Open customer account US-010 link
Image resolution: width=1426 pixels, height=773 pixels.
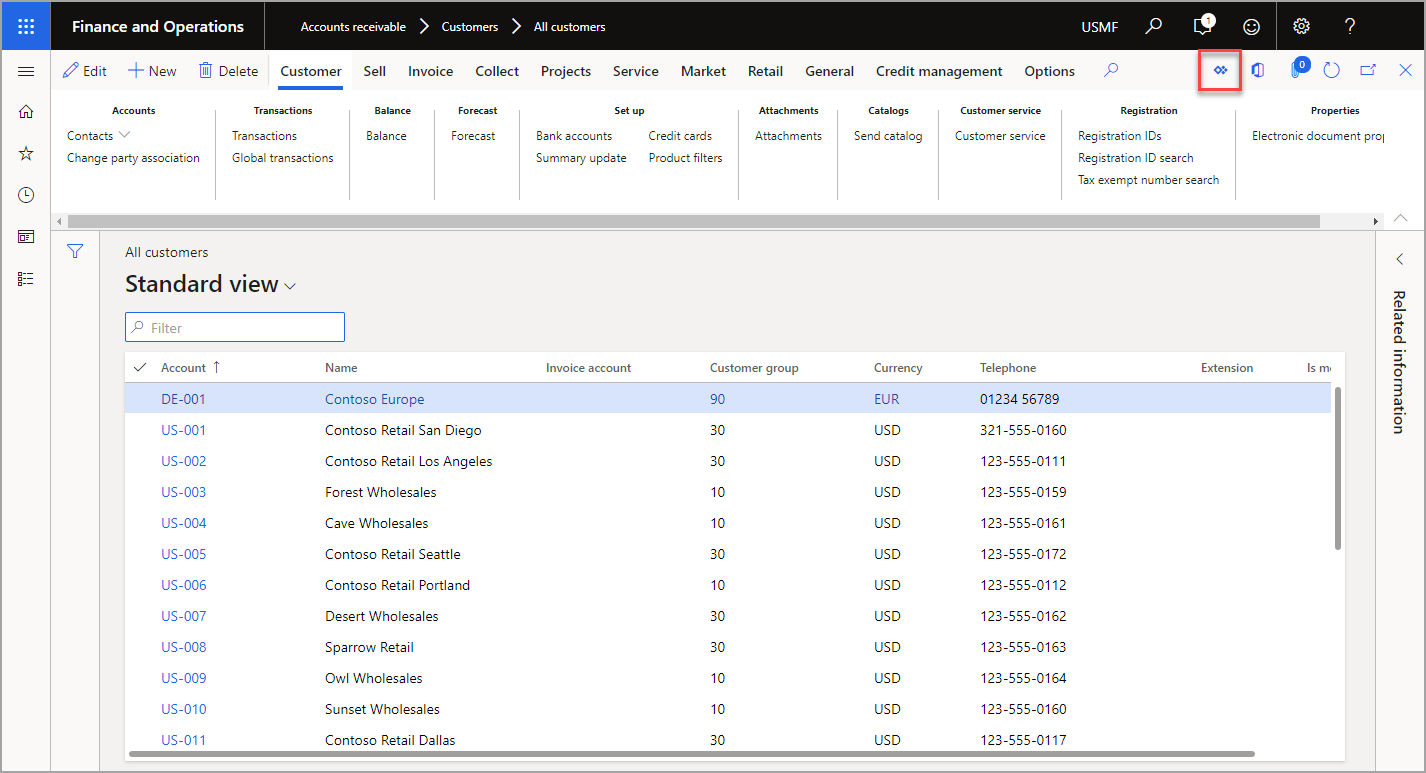pyautogui.click(x=184, y=709)
